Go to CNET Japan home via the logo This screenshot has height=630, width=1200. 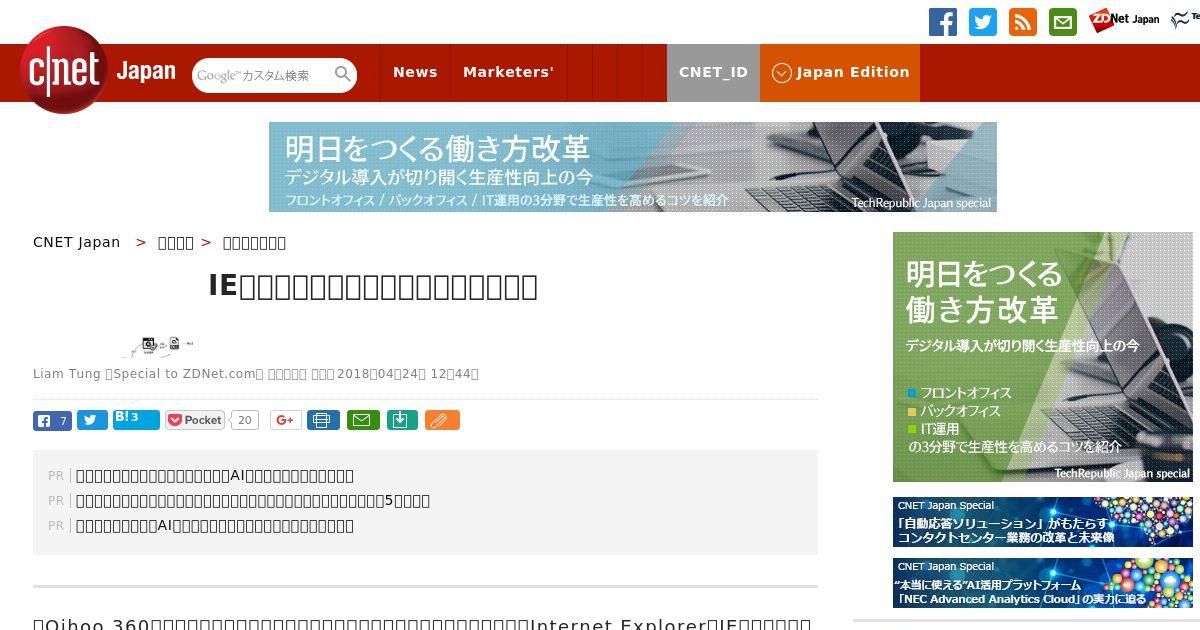point(98,70)
